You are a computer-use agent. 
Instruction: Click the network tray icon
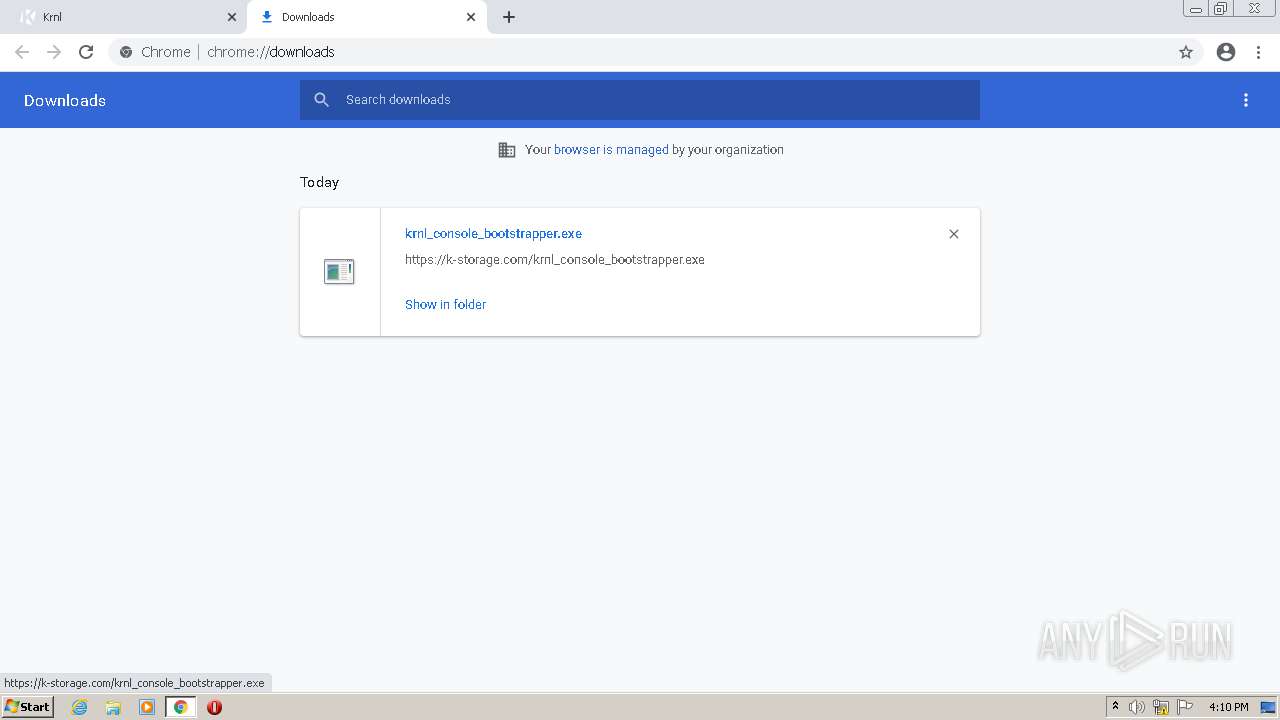1161,707
